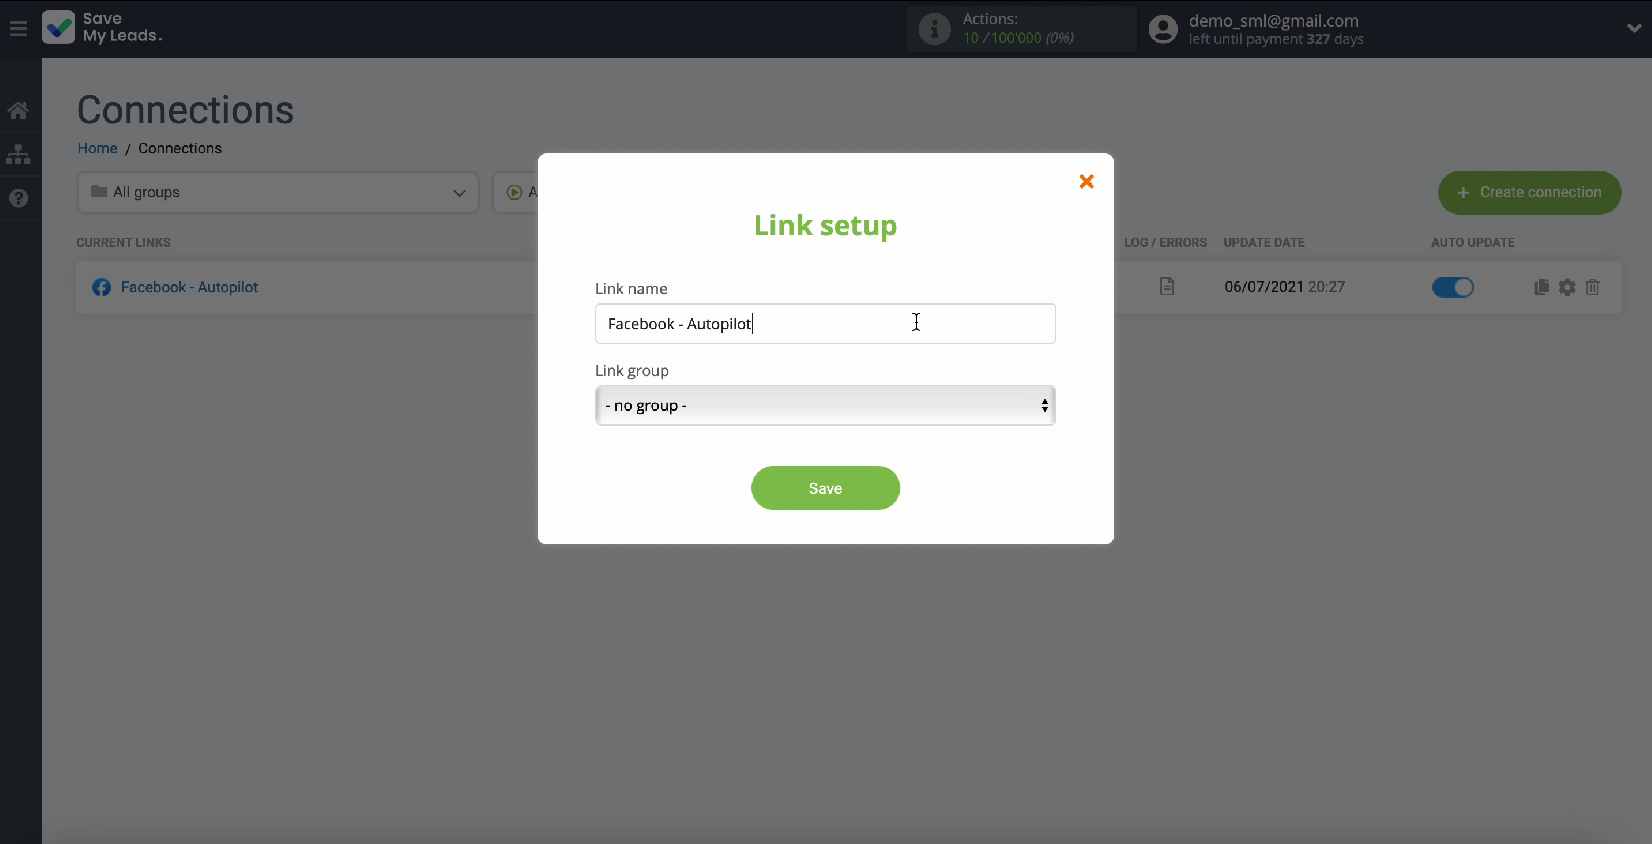The height and width of the screenshot is (844, 1652).
Task: Delete the Facebook - Autopilot connection
Action: (1593, 287)
